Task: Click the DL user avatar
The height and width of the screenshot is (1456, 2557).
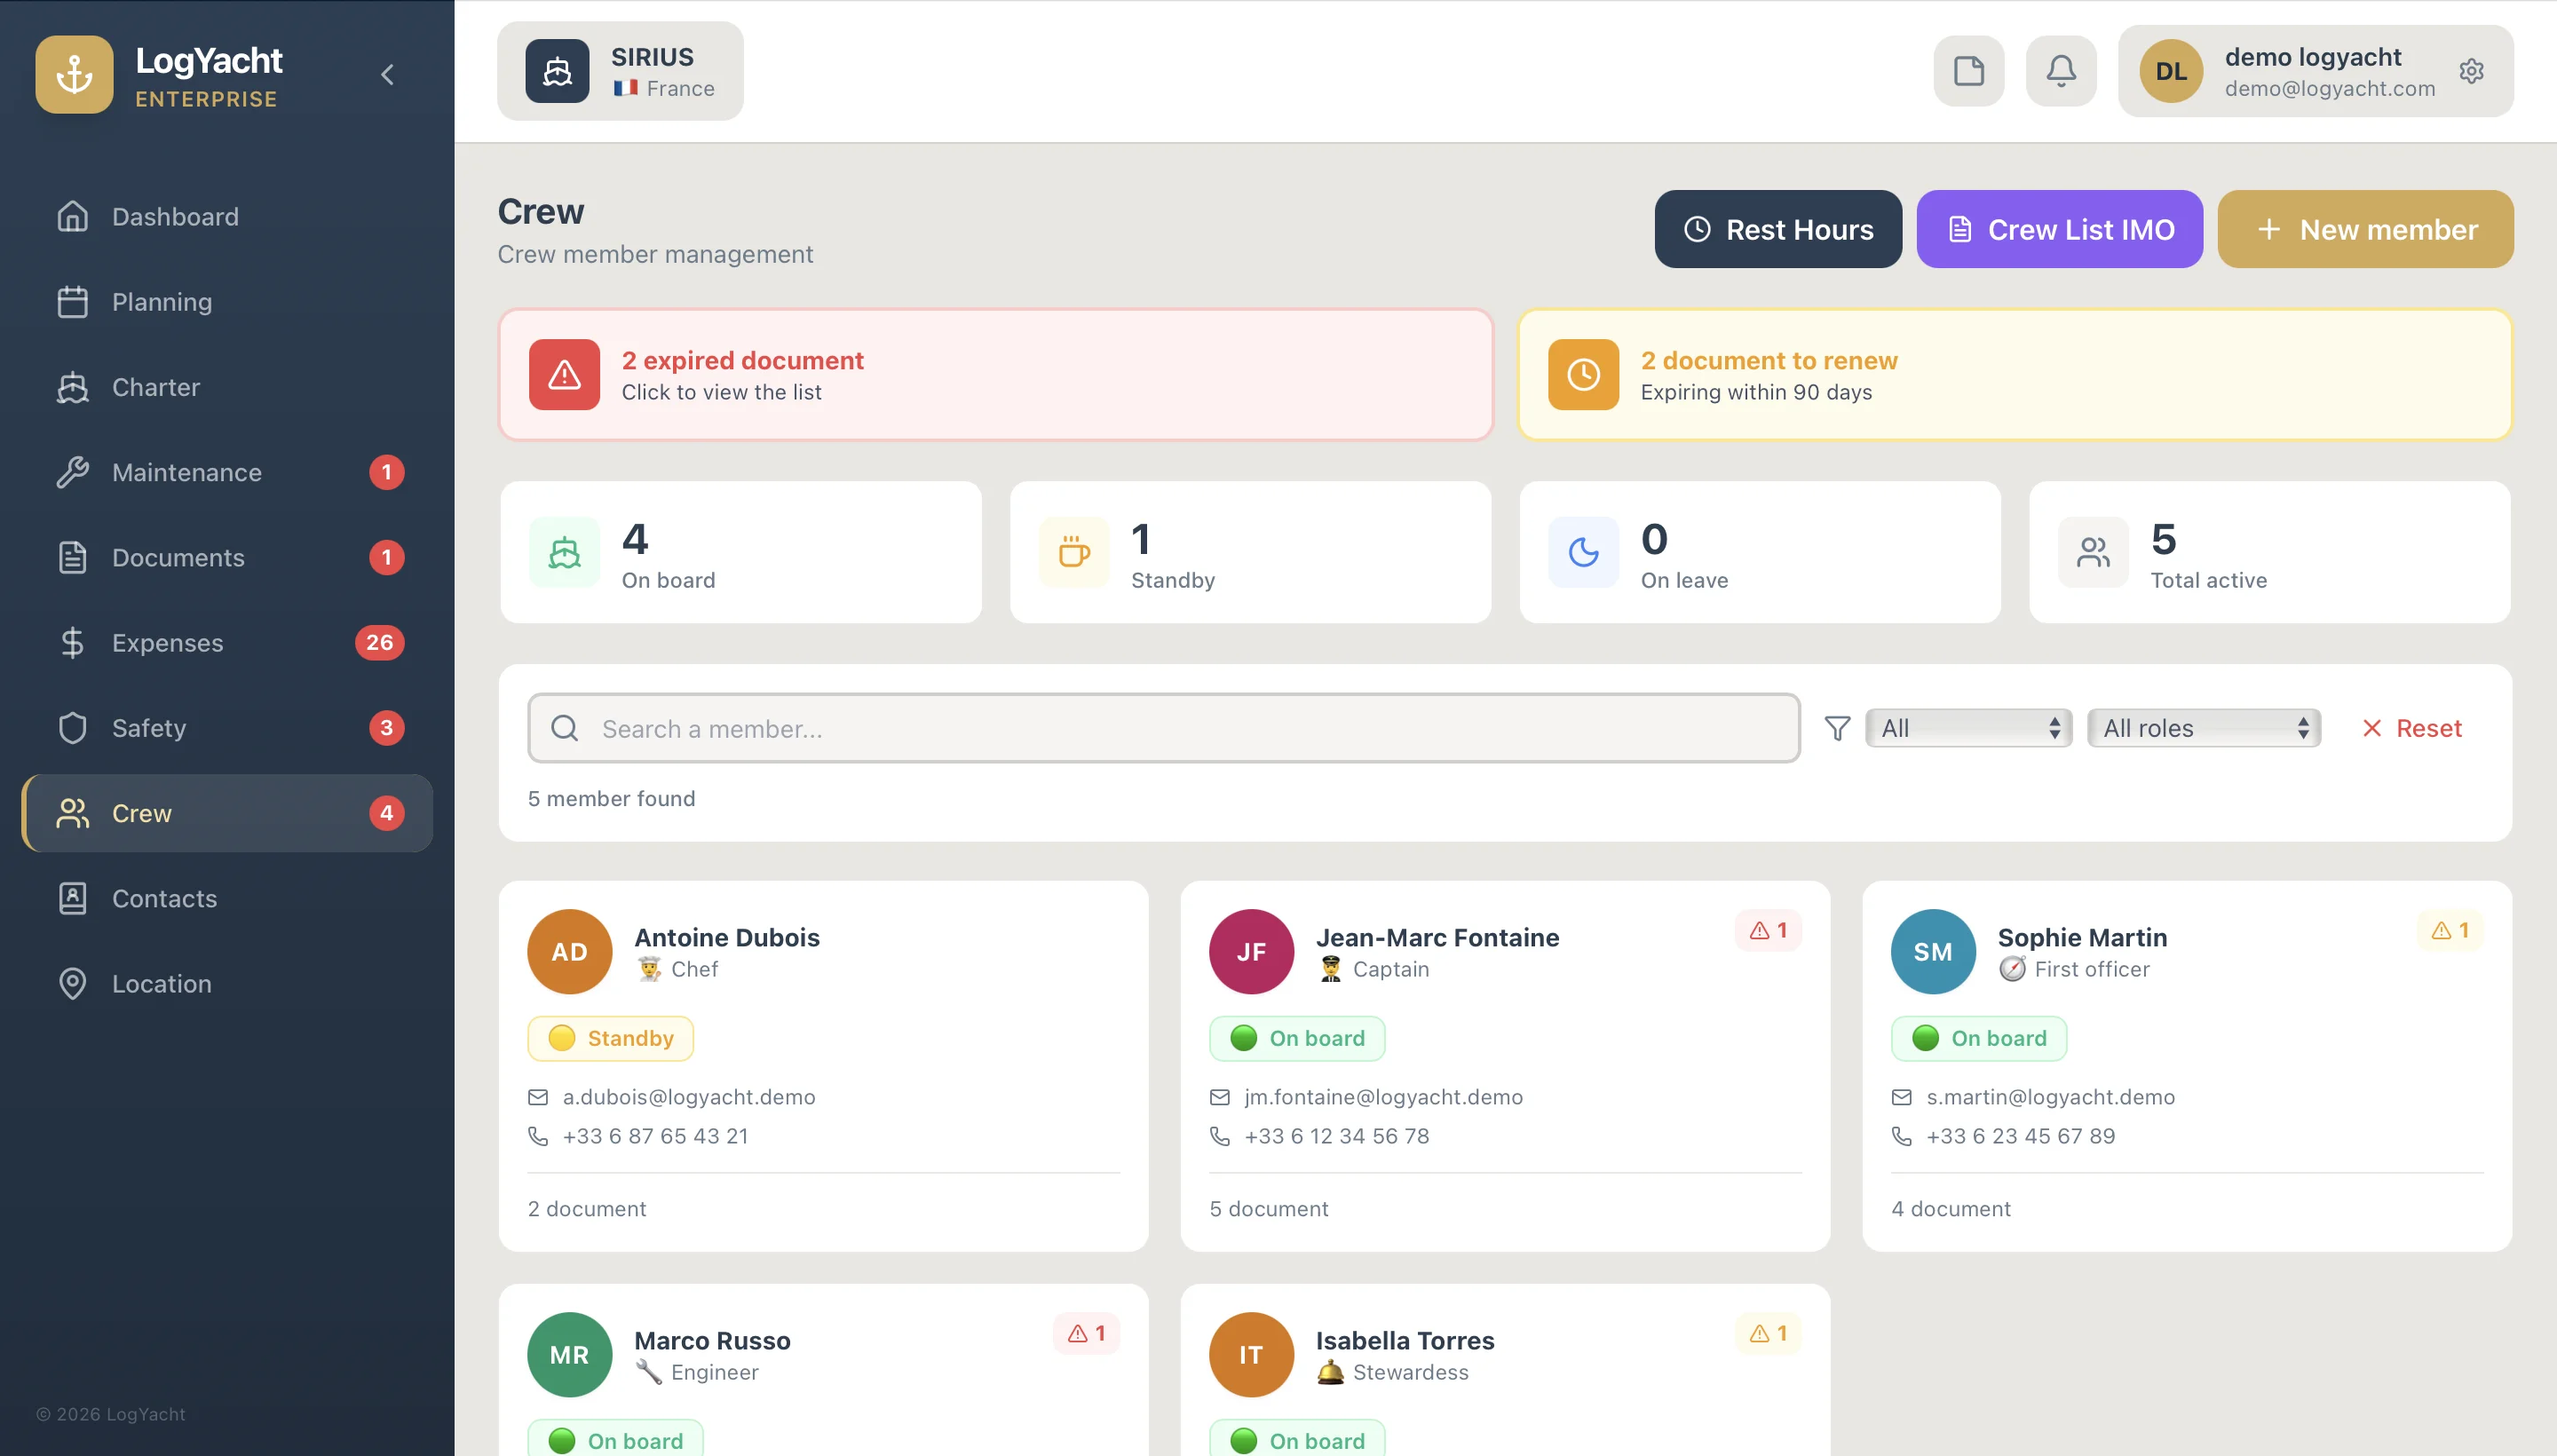Action: pos(2171,71)
